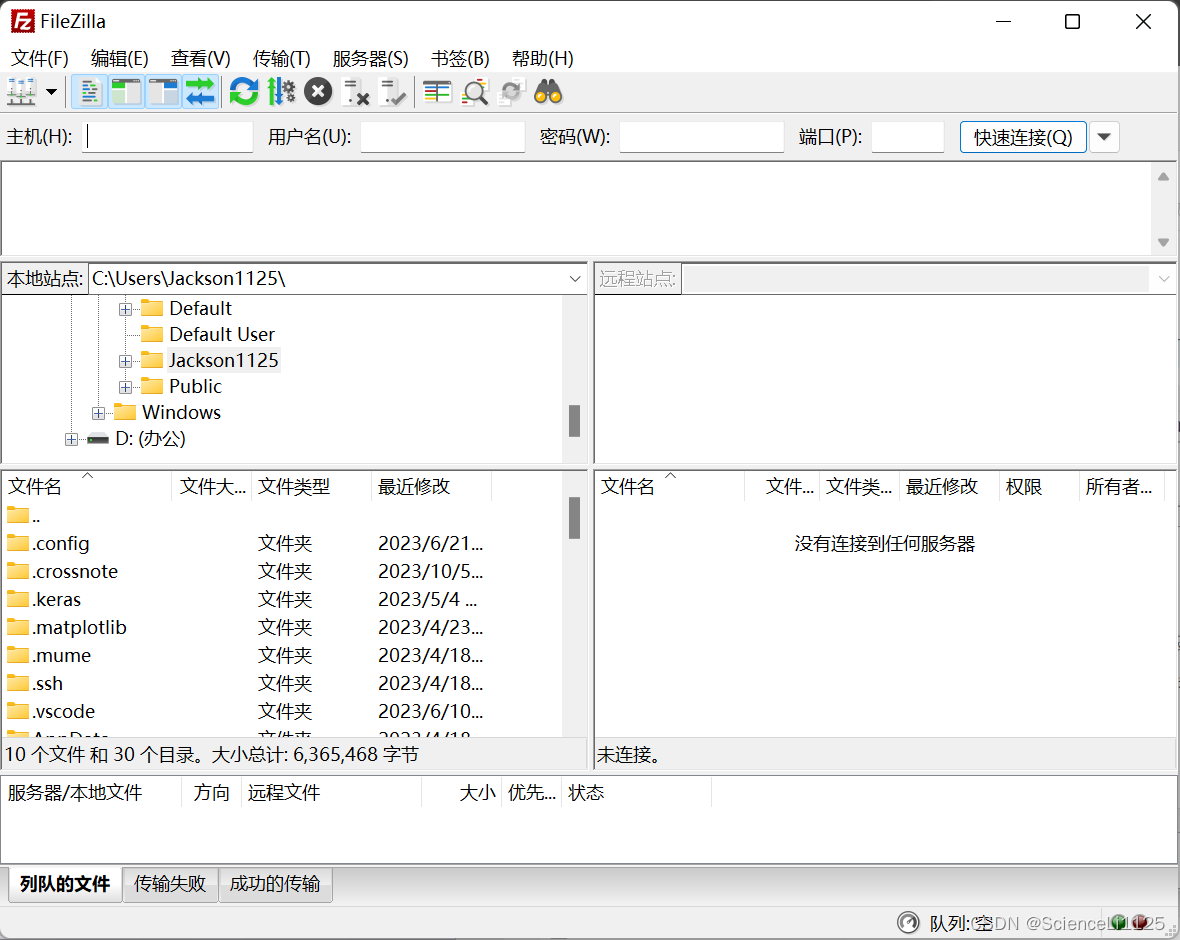Screen dimensions: 1180x940
Task: Expand the Public folder node
Action: point(126,387)
